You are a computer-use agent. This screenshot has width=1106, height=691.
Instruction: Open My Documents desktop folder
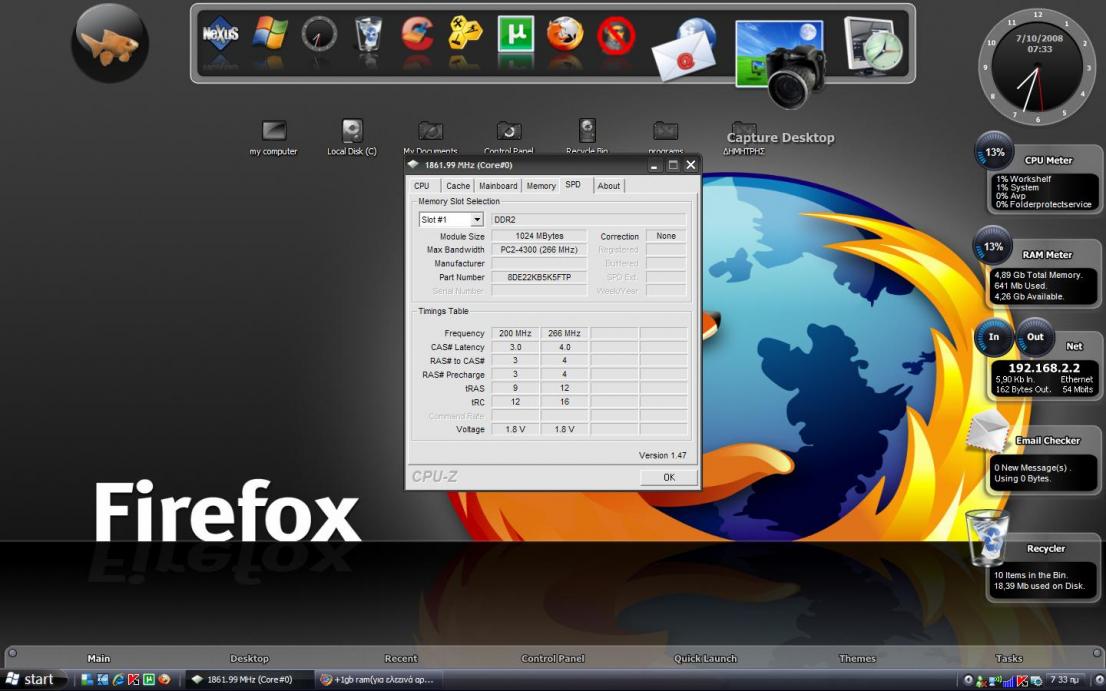(430, 137)
